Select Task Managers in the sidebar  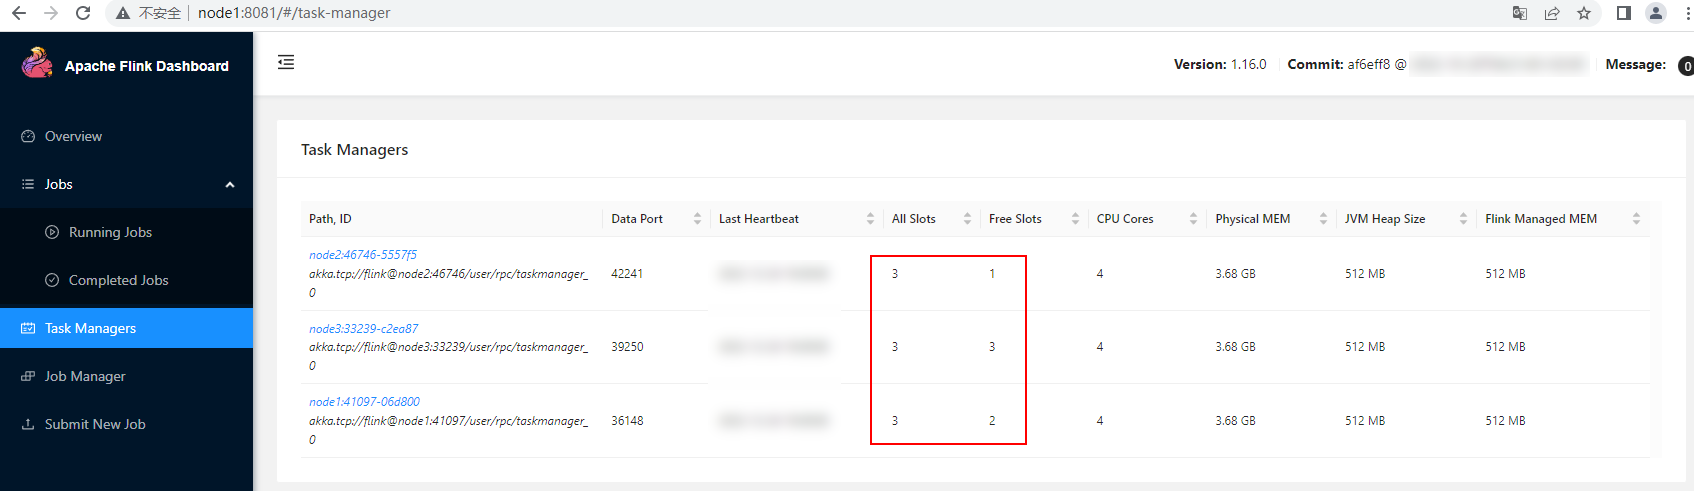126,328
